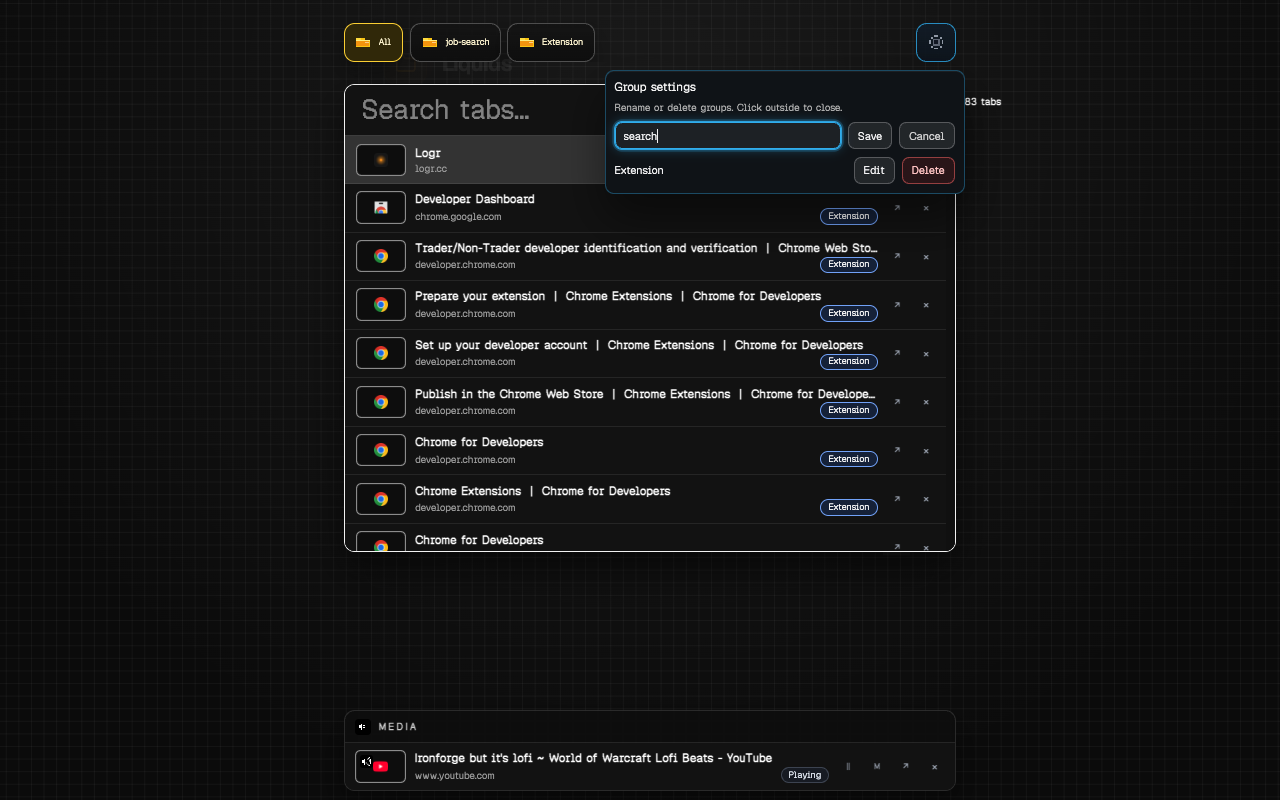Mute the Ironforge lofi media tab
Viewport: 1280px width, 800px height.
click(x=877, y=767)
